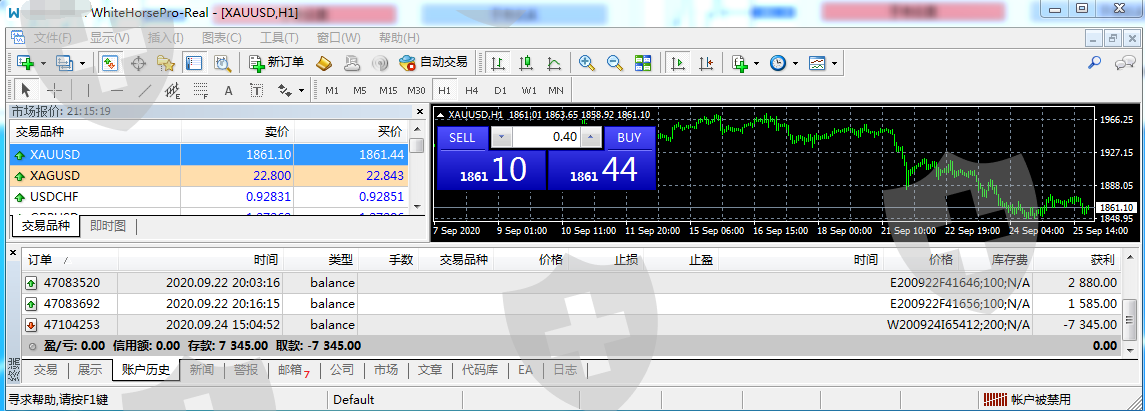Choose the Fibonacci retracement drawing tool
This screenshot has height=411, width=1145.
tap(199, 90)
